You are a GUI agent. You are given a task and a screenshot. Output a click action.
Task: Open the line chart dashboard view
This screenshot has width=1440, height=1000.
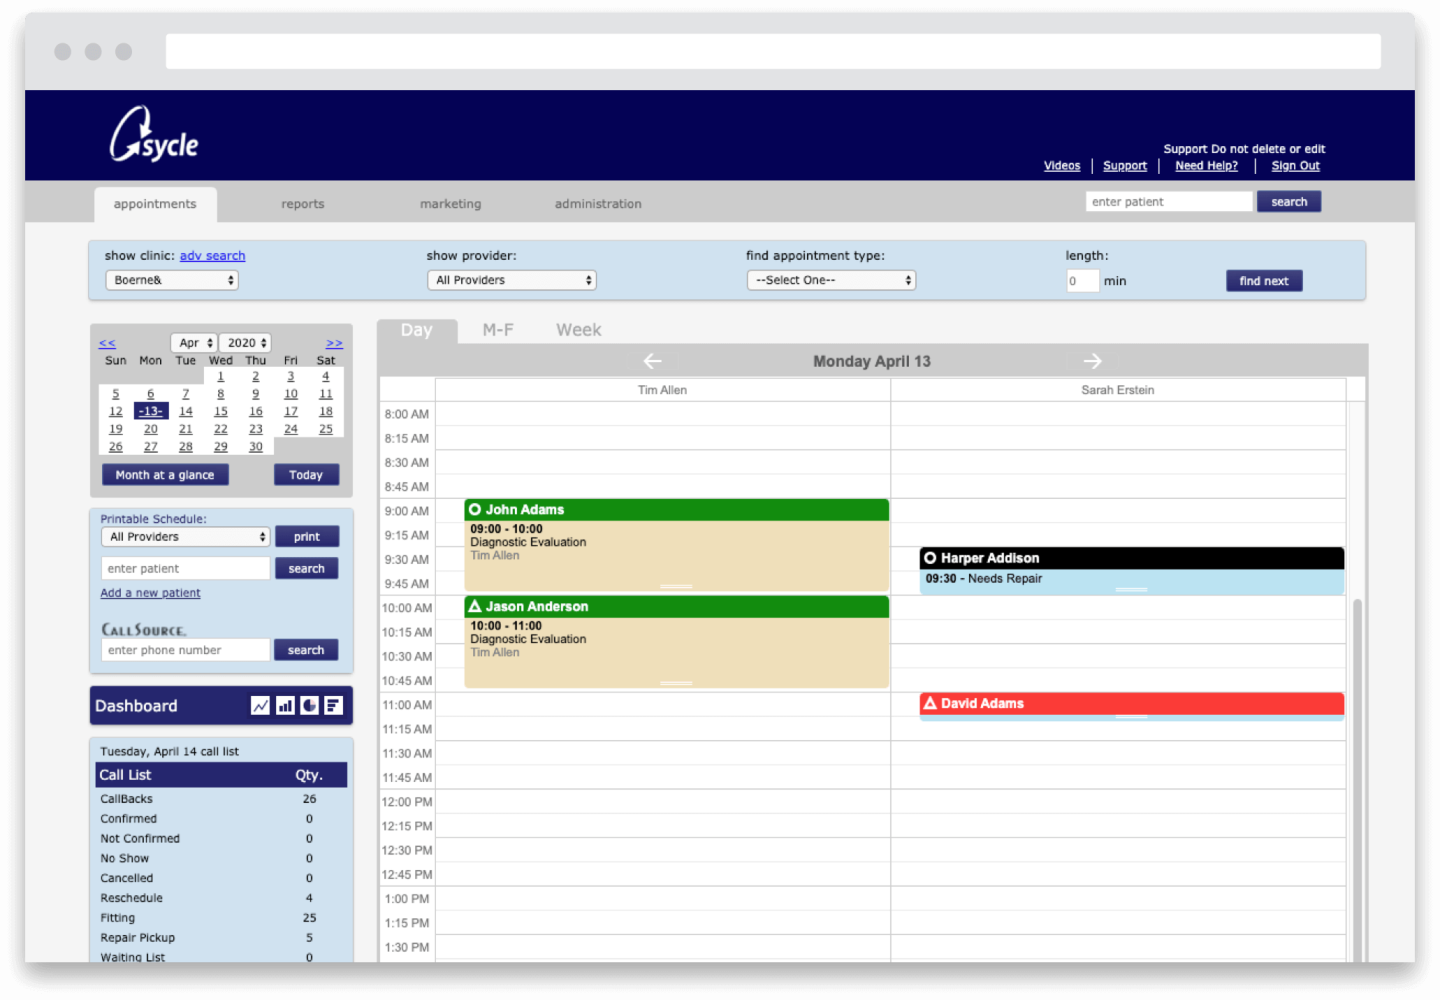click(260, 705)
